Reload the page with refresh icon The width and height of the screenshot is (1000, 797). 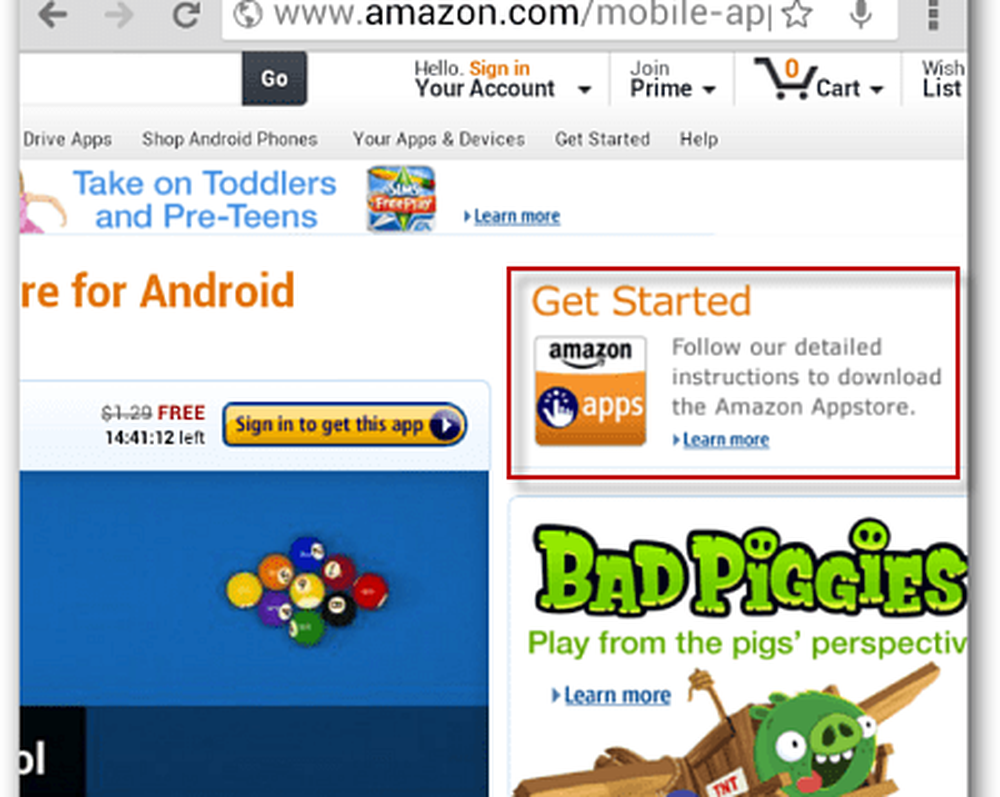(x=186, y=14)
